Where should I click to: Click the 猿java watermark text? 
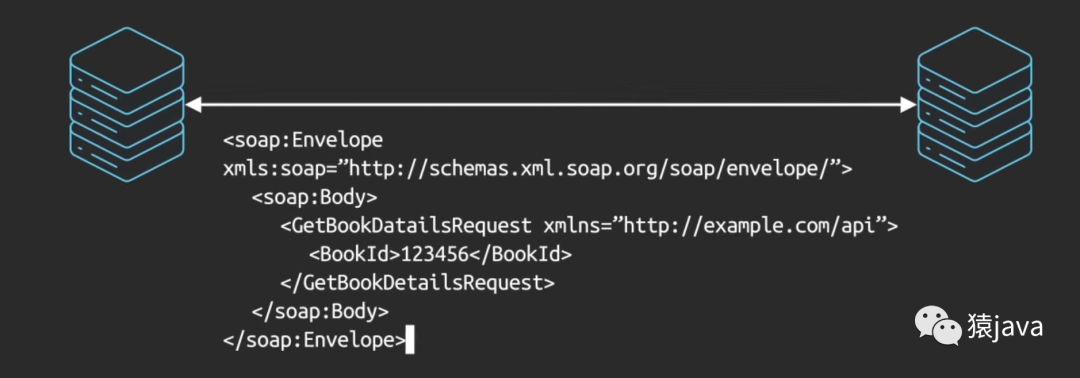pos(1005,326)
